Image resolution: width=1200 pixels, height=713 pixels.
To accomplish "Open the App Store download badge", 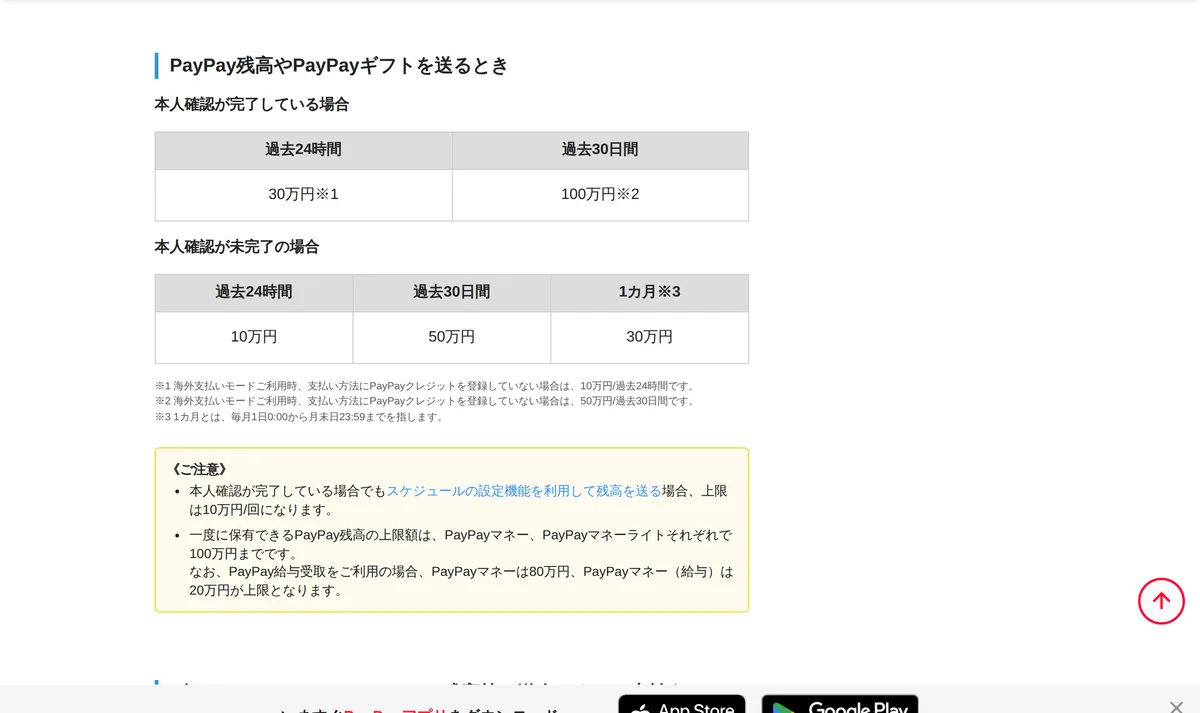I will tap(682, 704).
